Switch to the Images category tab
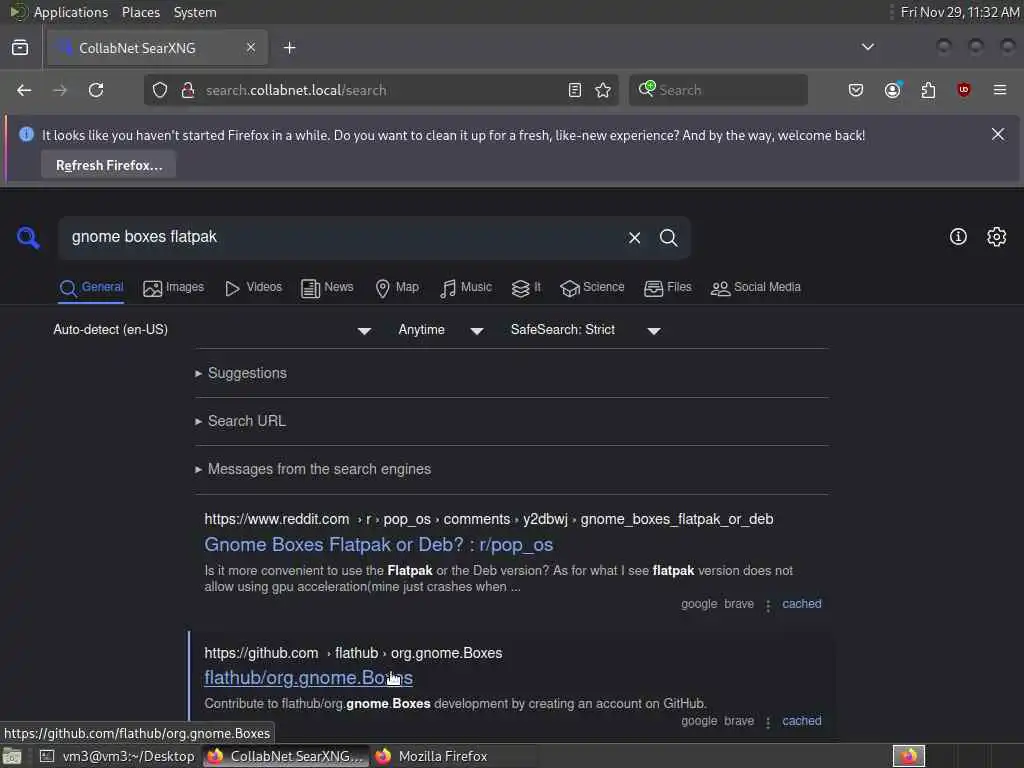 (x=174, y=287)
